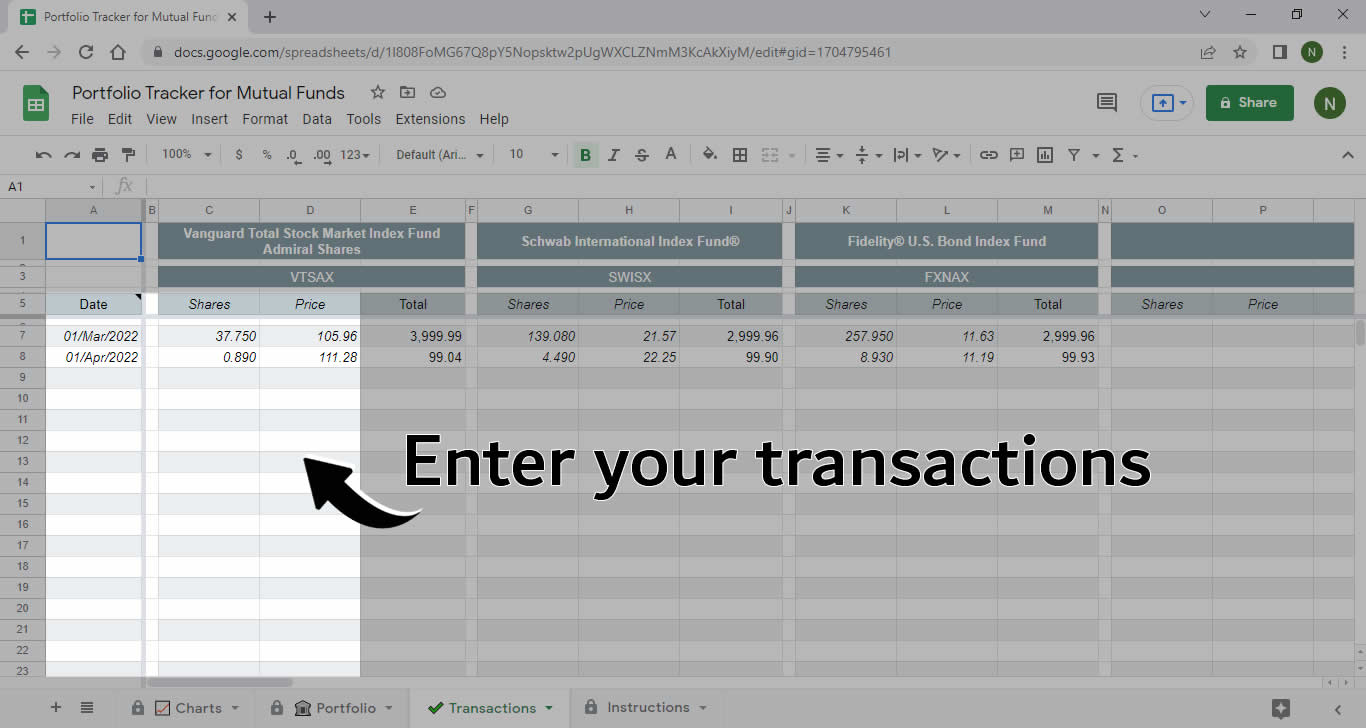Open the zoom level dropdown

tap(185, 154)
